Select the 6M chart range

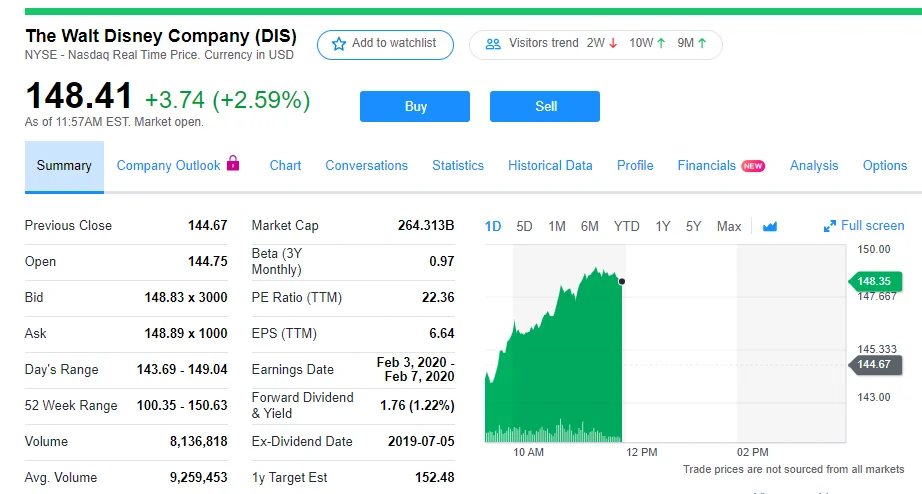pos(589,226)
